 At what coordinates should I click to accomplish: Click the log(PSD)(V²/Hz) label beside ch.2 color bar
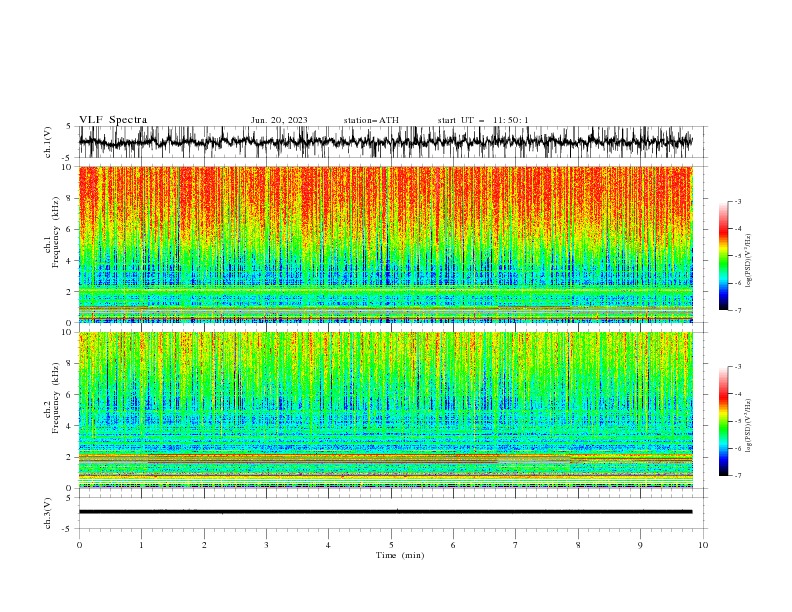pos(748,426)
